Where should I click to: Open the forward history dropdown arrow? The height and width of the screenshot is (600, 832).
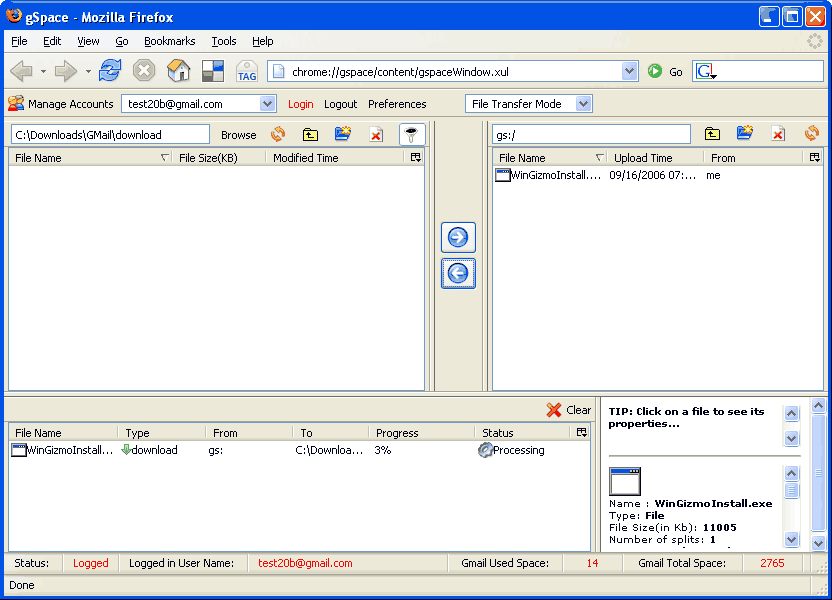[88, 72]
